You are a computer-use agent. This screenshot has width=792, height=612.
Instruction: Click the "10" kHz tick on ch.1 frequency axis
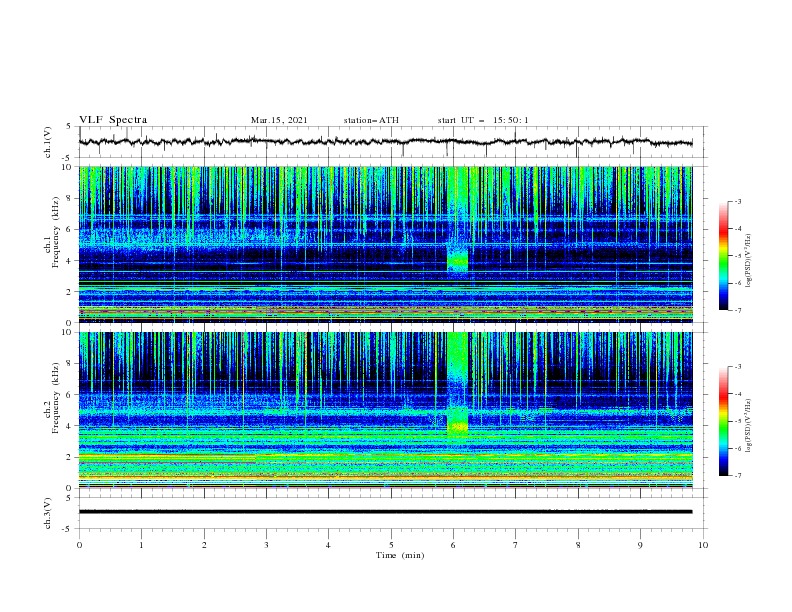tap(68, 167)
